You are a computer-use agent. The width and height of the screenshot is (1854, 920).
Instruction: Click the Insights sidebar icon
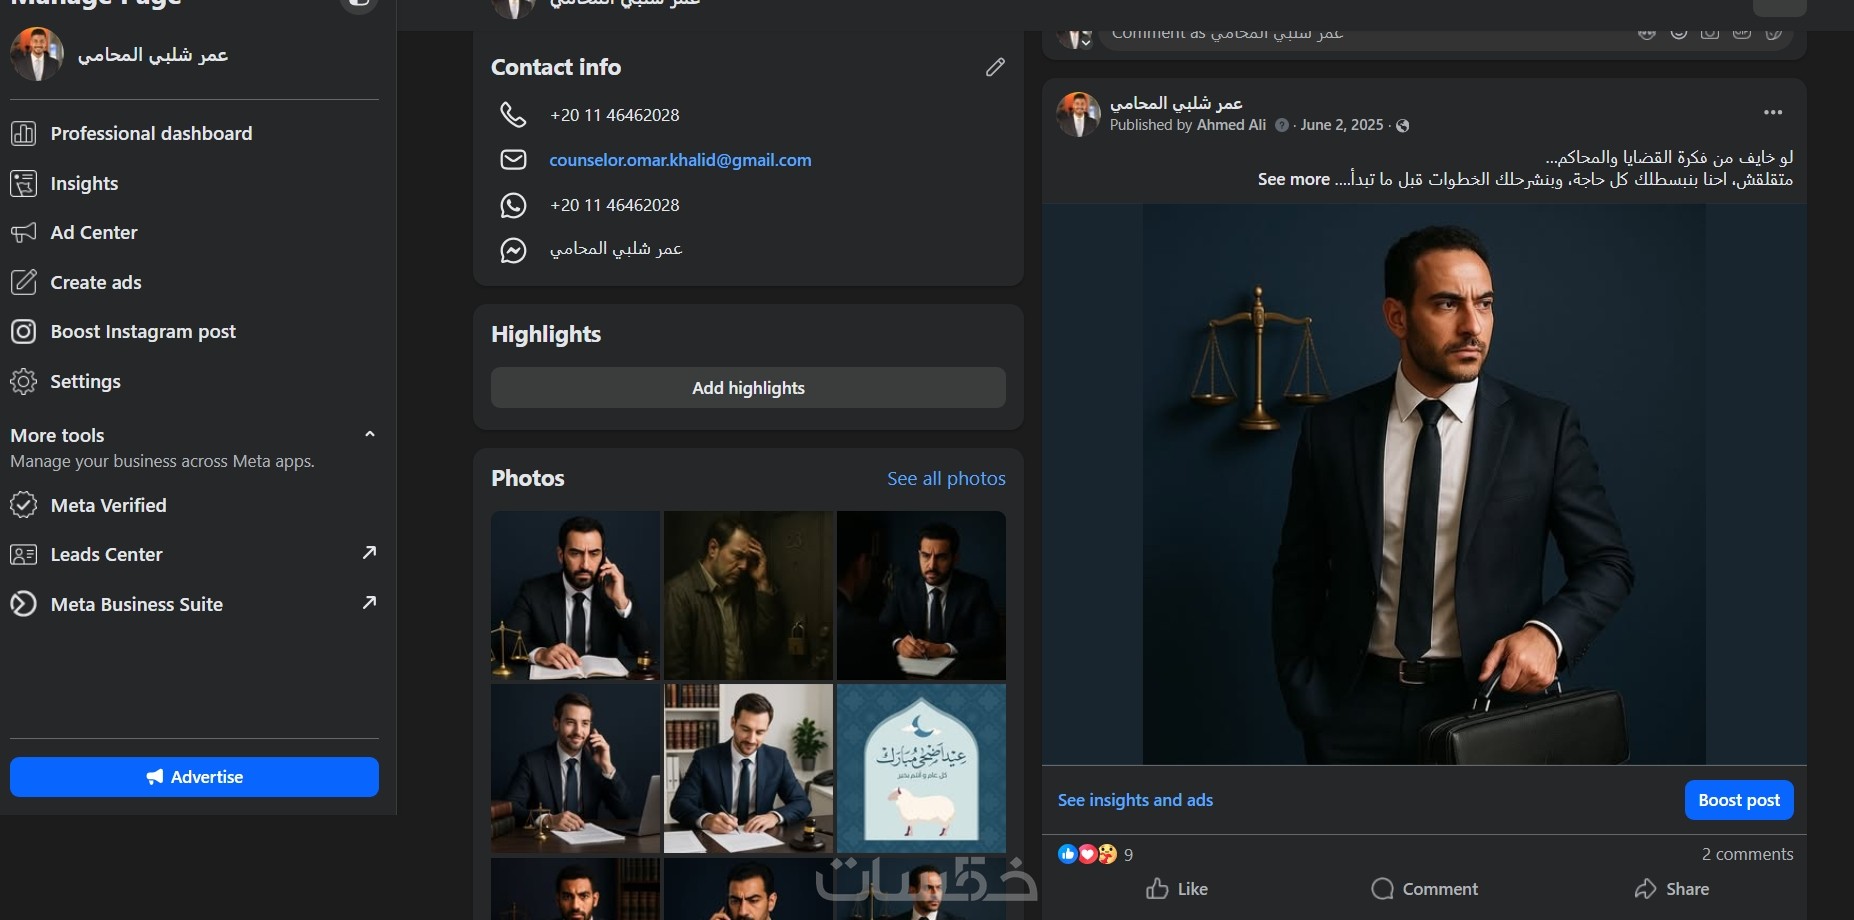pos(24,183)
